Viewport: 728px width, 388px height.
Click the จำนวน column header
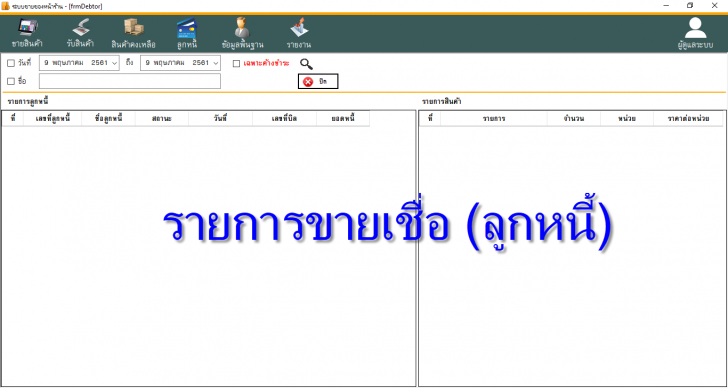tap(573, 118)
